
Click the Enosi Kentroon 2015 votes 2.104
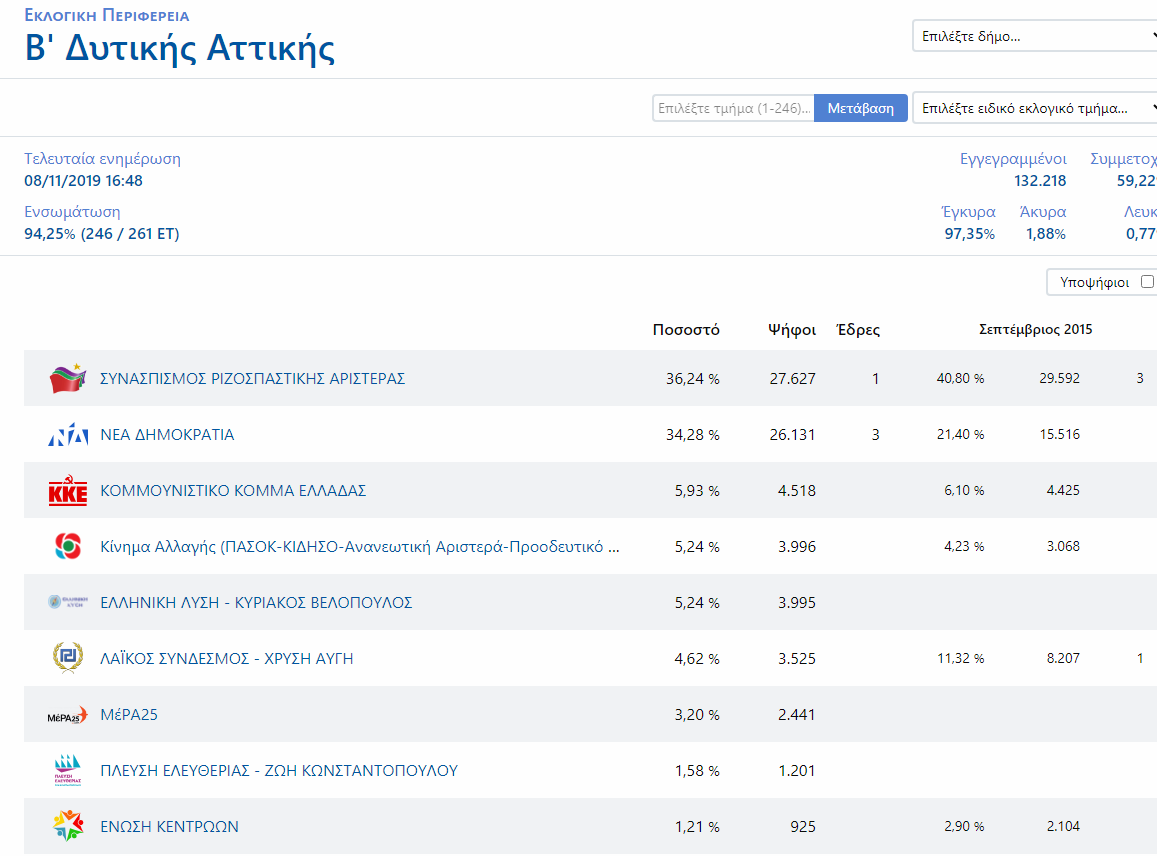coord(1063,826)
